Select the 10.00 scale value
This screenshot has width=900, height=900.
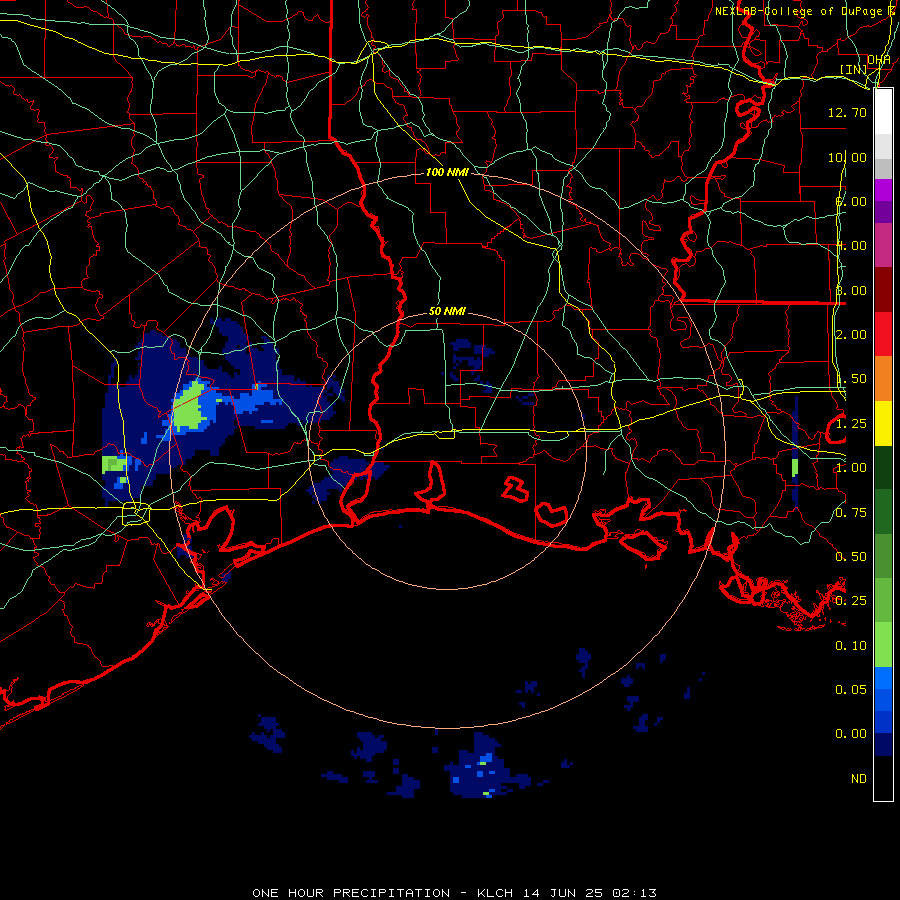pos(847,157)
